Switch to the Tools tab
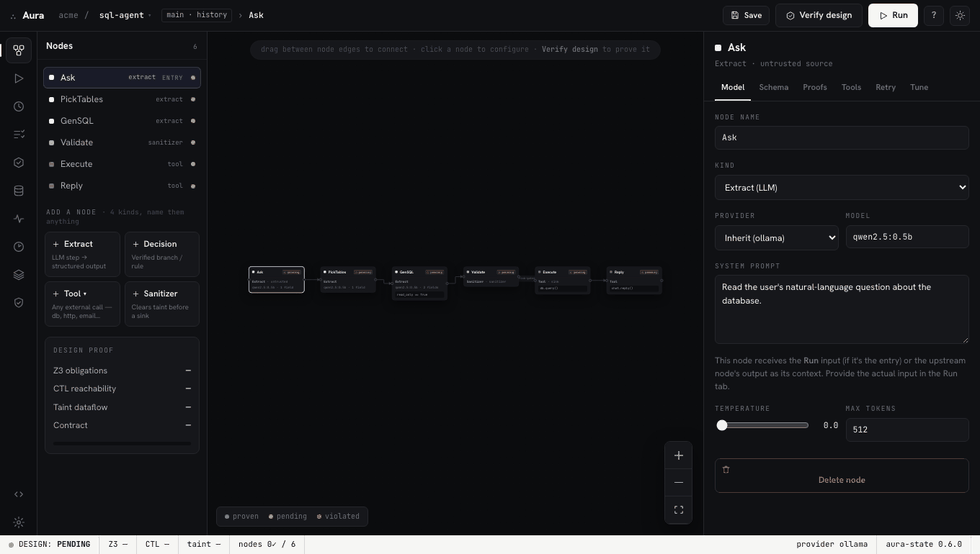Viewport: 980px width, 554px height. point(851,88)
